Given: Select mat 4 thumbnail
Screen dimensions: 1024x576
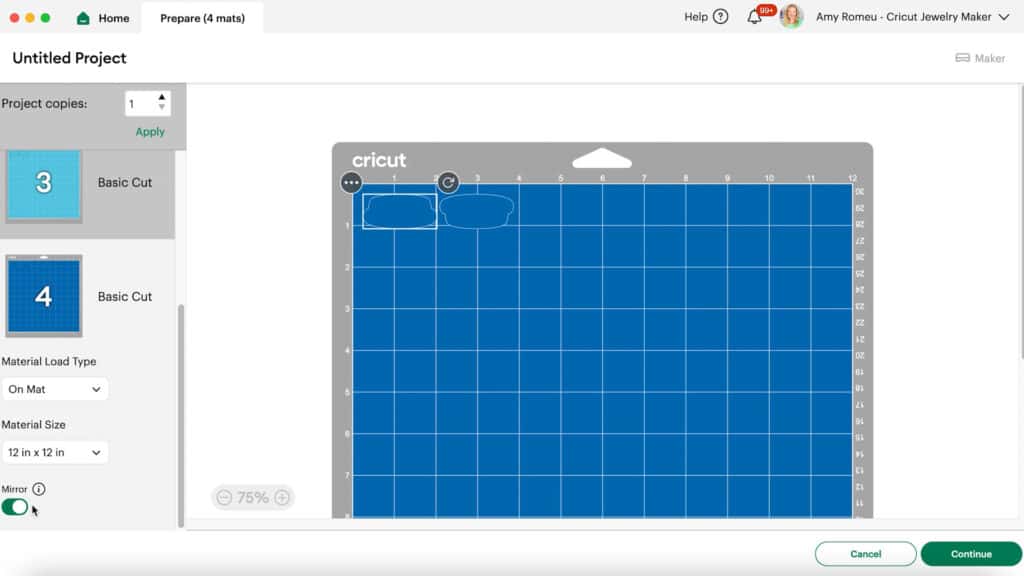Looking at the screenshot, I should point(44,296).
